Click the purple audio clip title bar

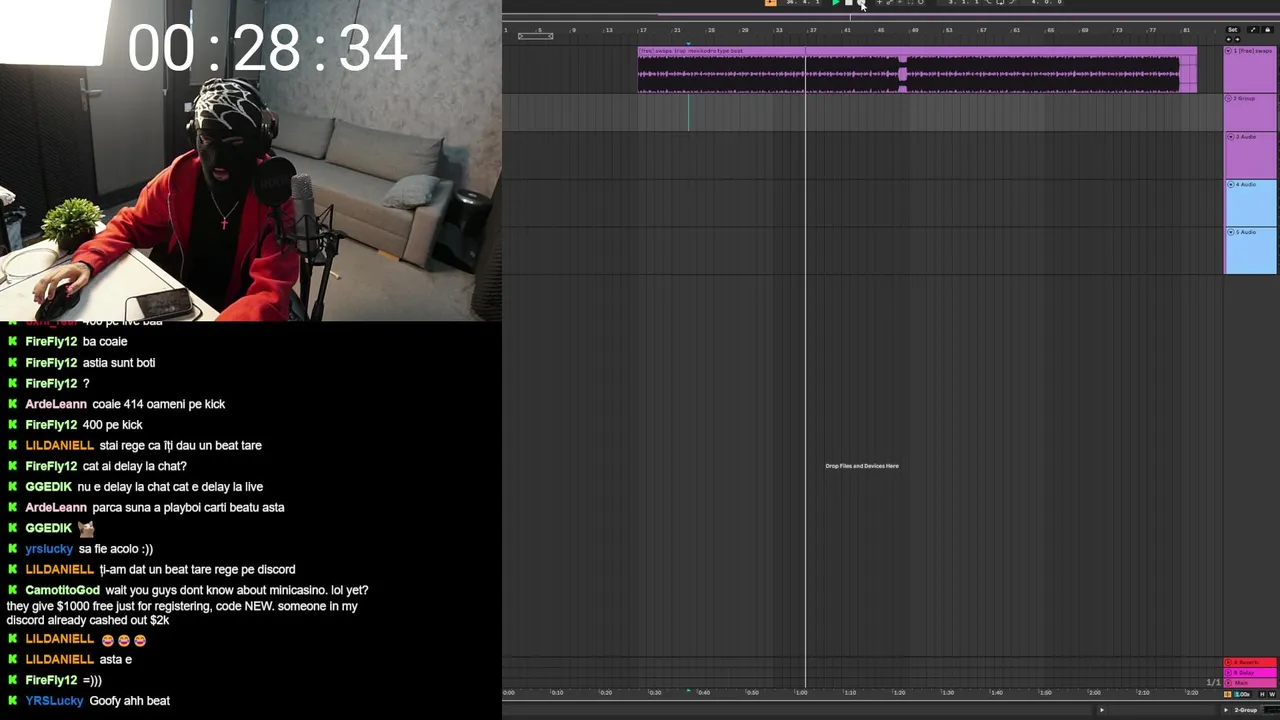point(917,51)
